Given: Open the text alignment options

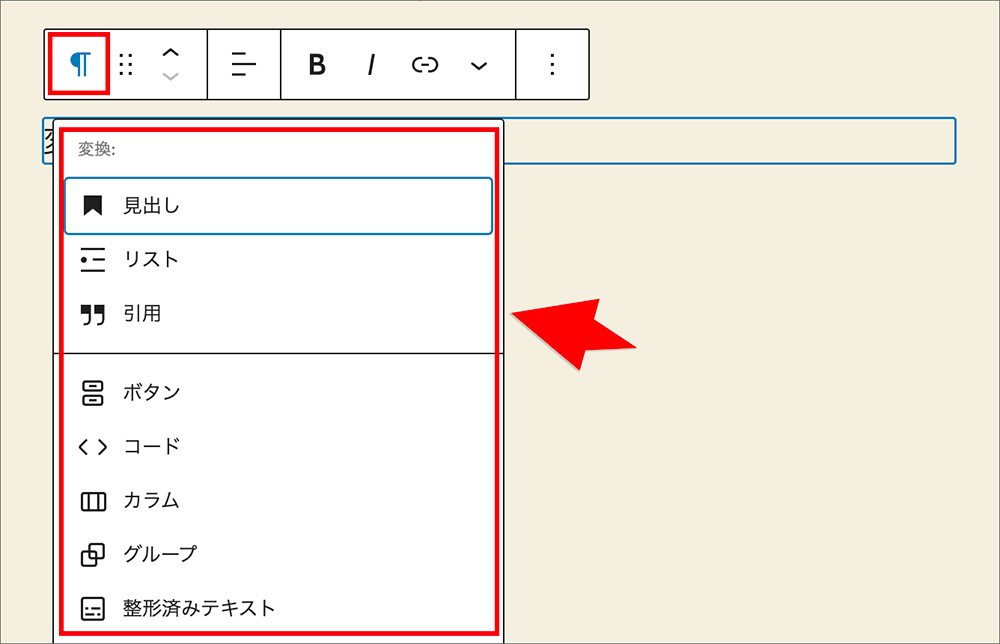Looking at the screenshot, I should click(x=244, y=65).
